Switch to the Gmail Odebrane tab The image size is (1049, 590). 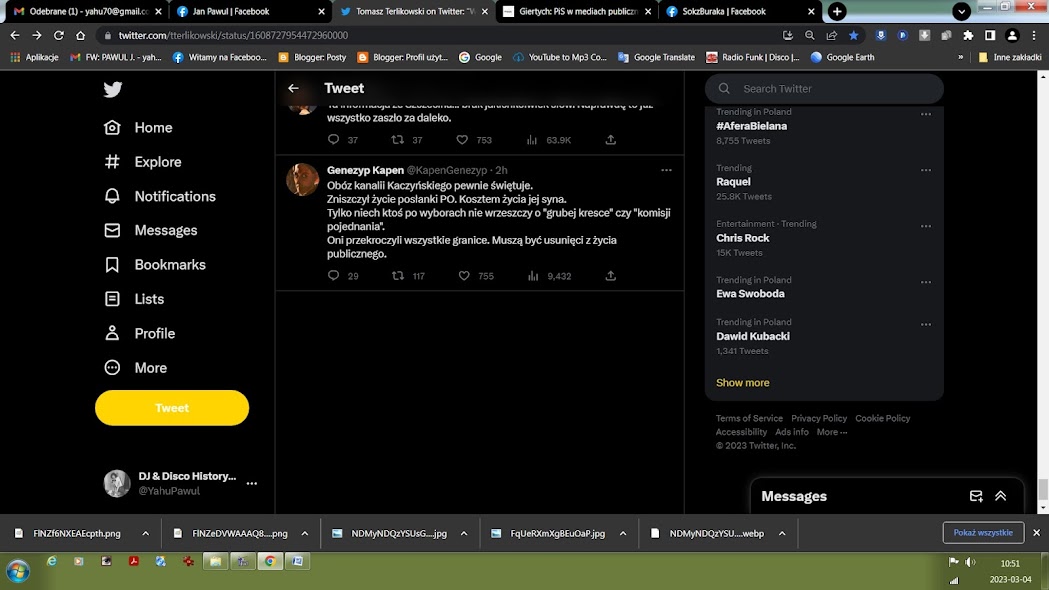pos(88,11)
